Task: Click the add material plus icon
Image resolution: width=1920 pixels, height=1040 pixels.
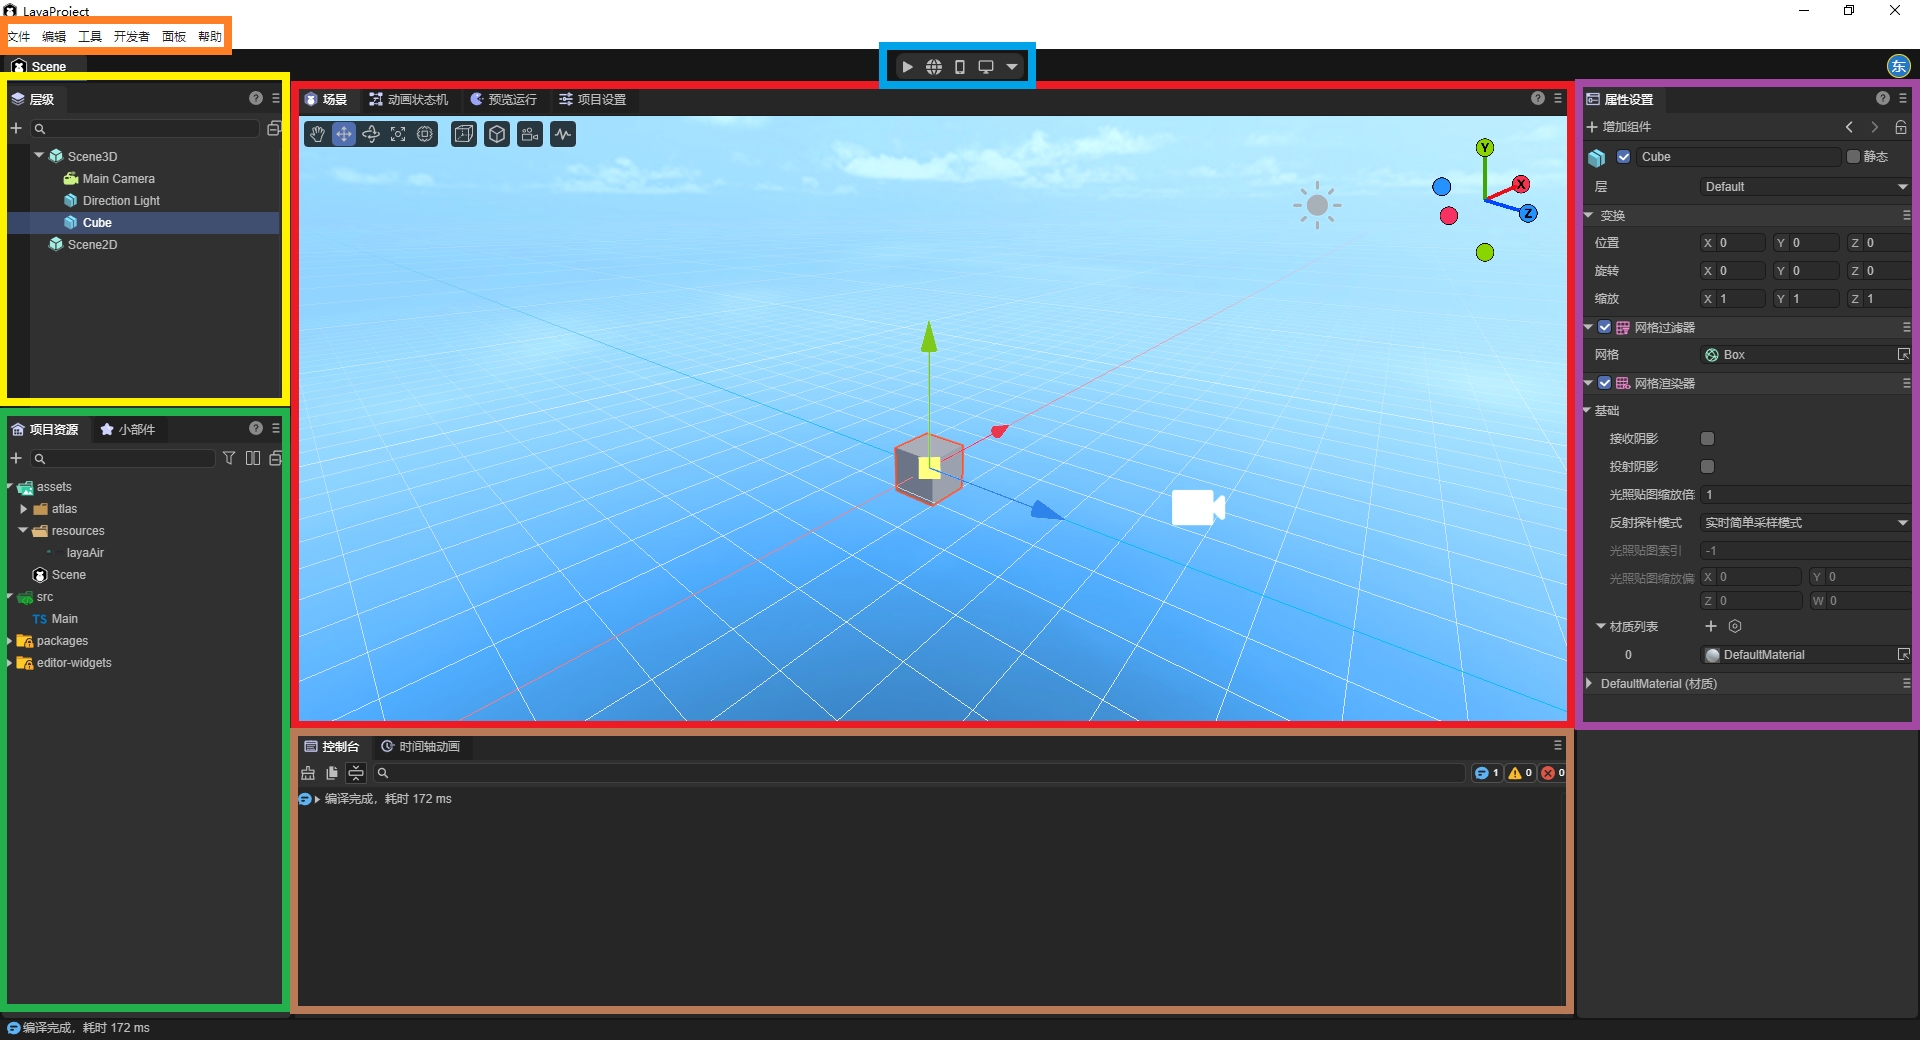Action: (1711, 626)
